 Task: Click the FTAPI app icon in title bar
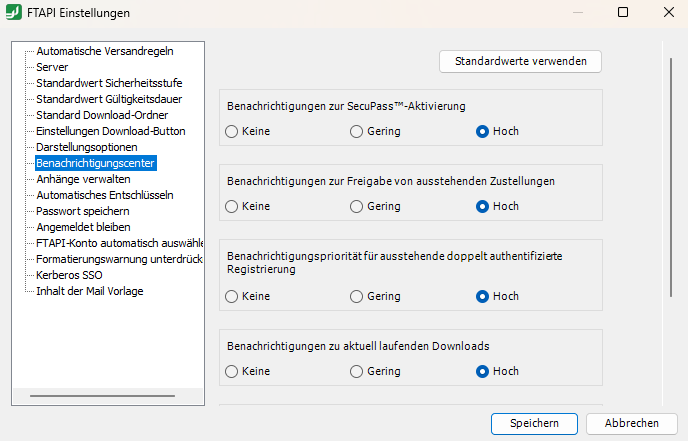coord(15,13)
